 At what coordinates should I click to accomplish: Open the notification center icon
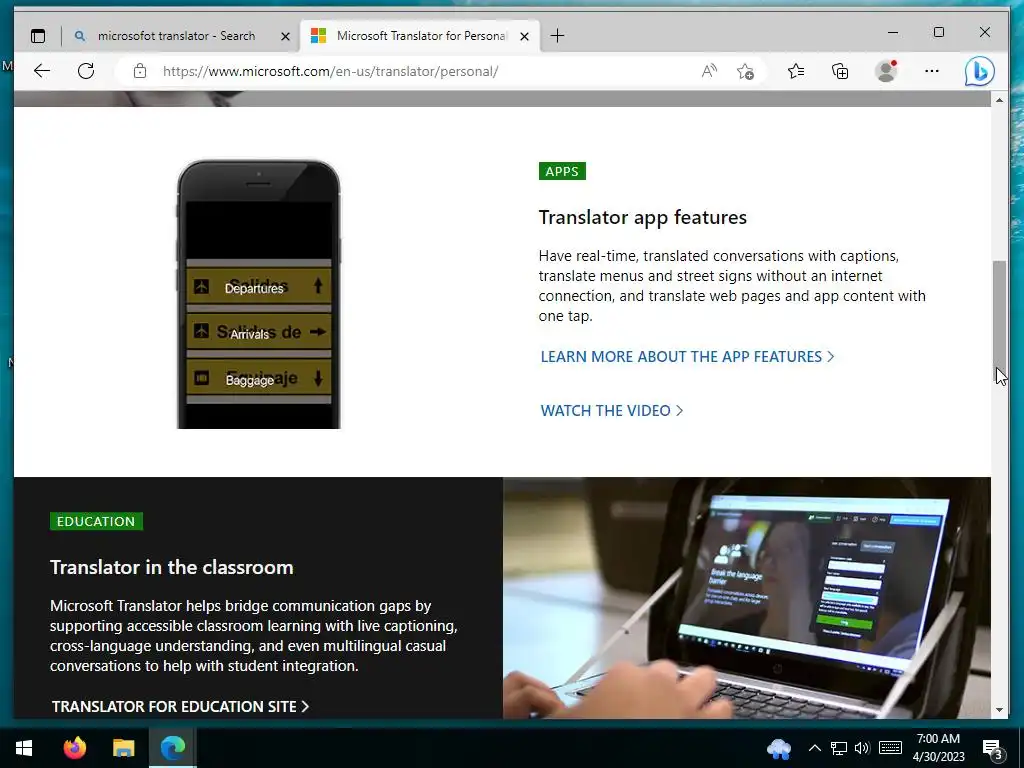(x=993, y=749)
